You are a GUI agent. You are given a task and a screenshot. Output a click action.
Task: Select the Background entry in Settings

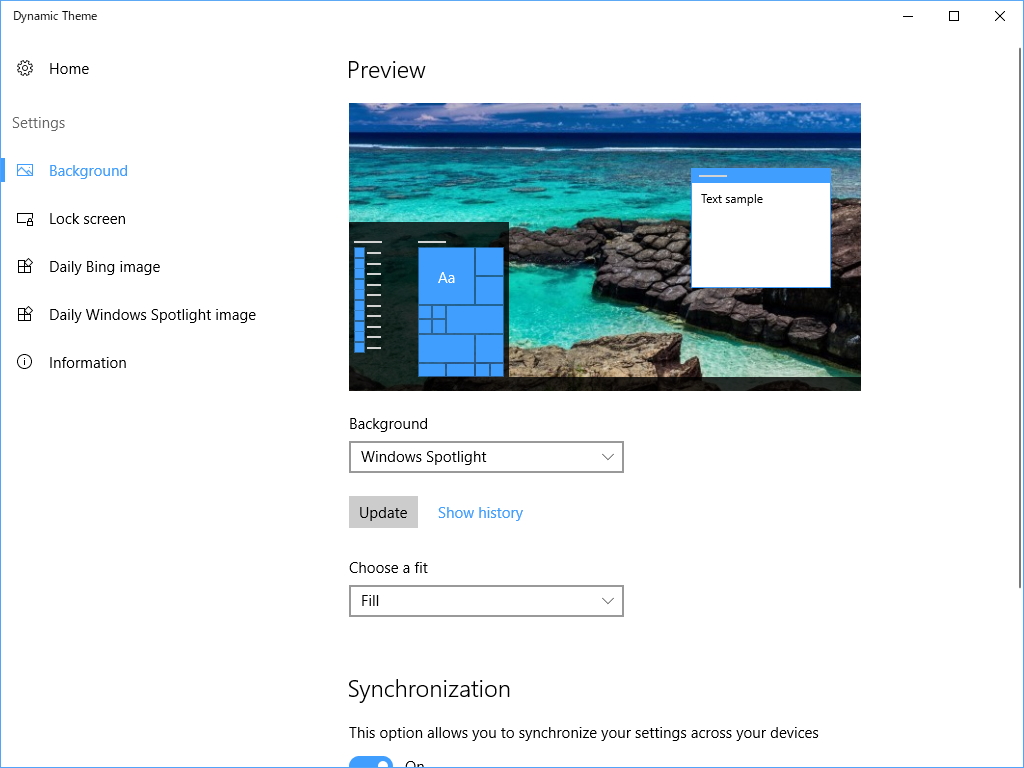(88, 170)
